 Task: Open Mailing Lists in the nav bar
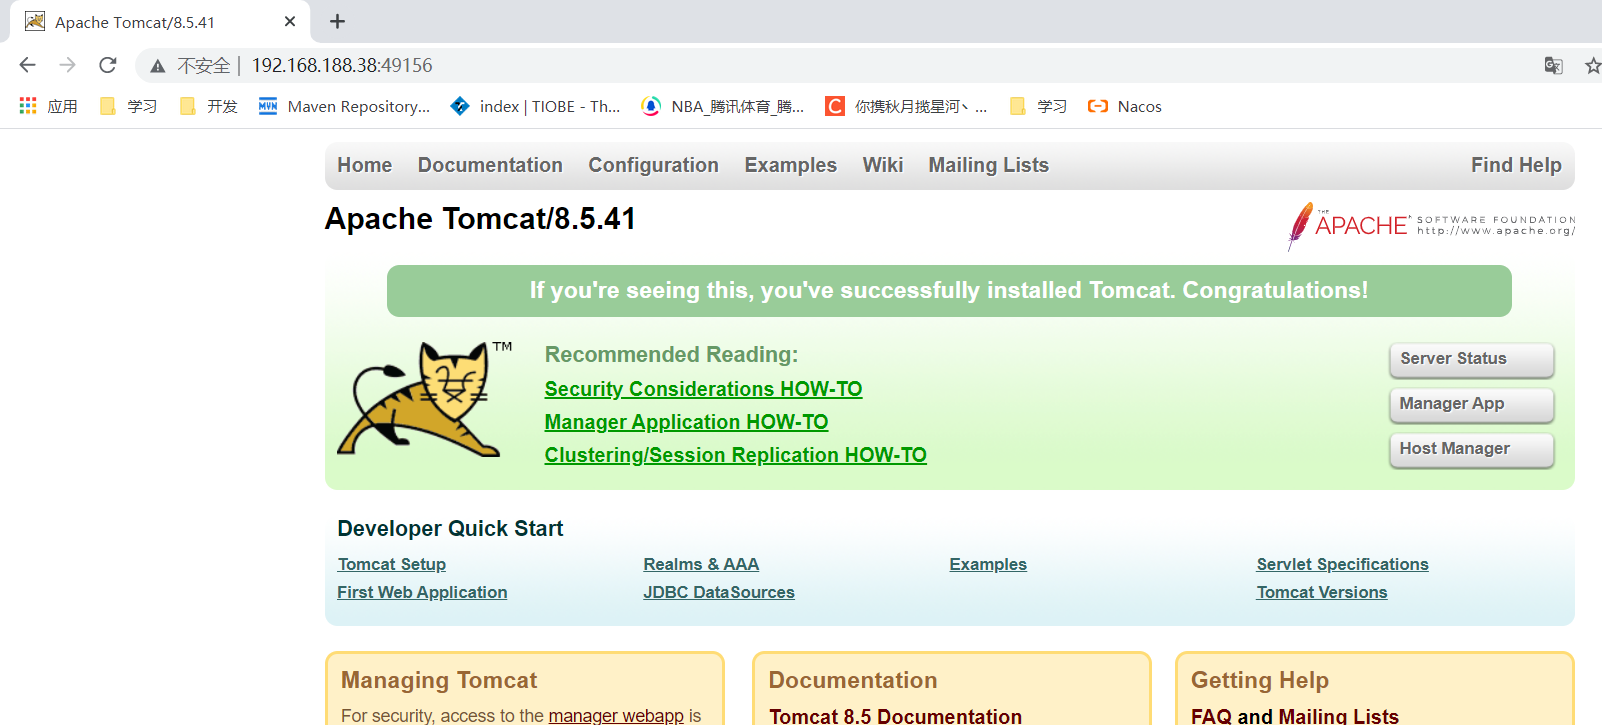pos(988,165)
